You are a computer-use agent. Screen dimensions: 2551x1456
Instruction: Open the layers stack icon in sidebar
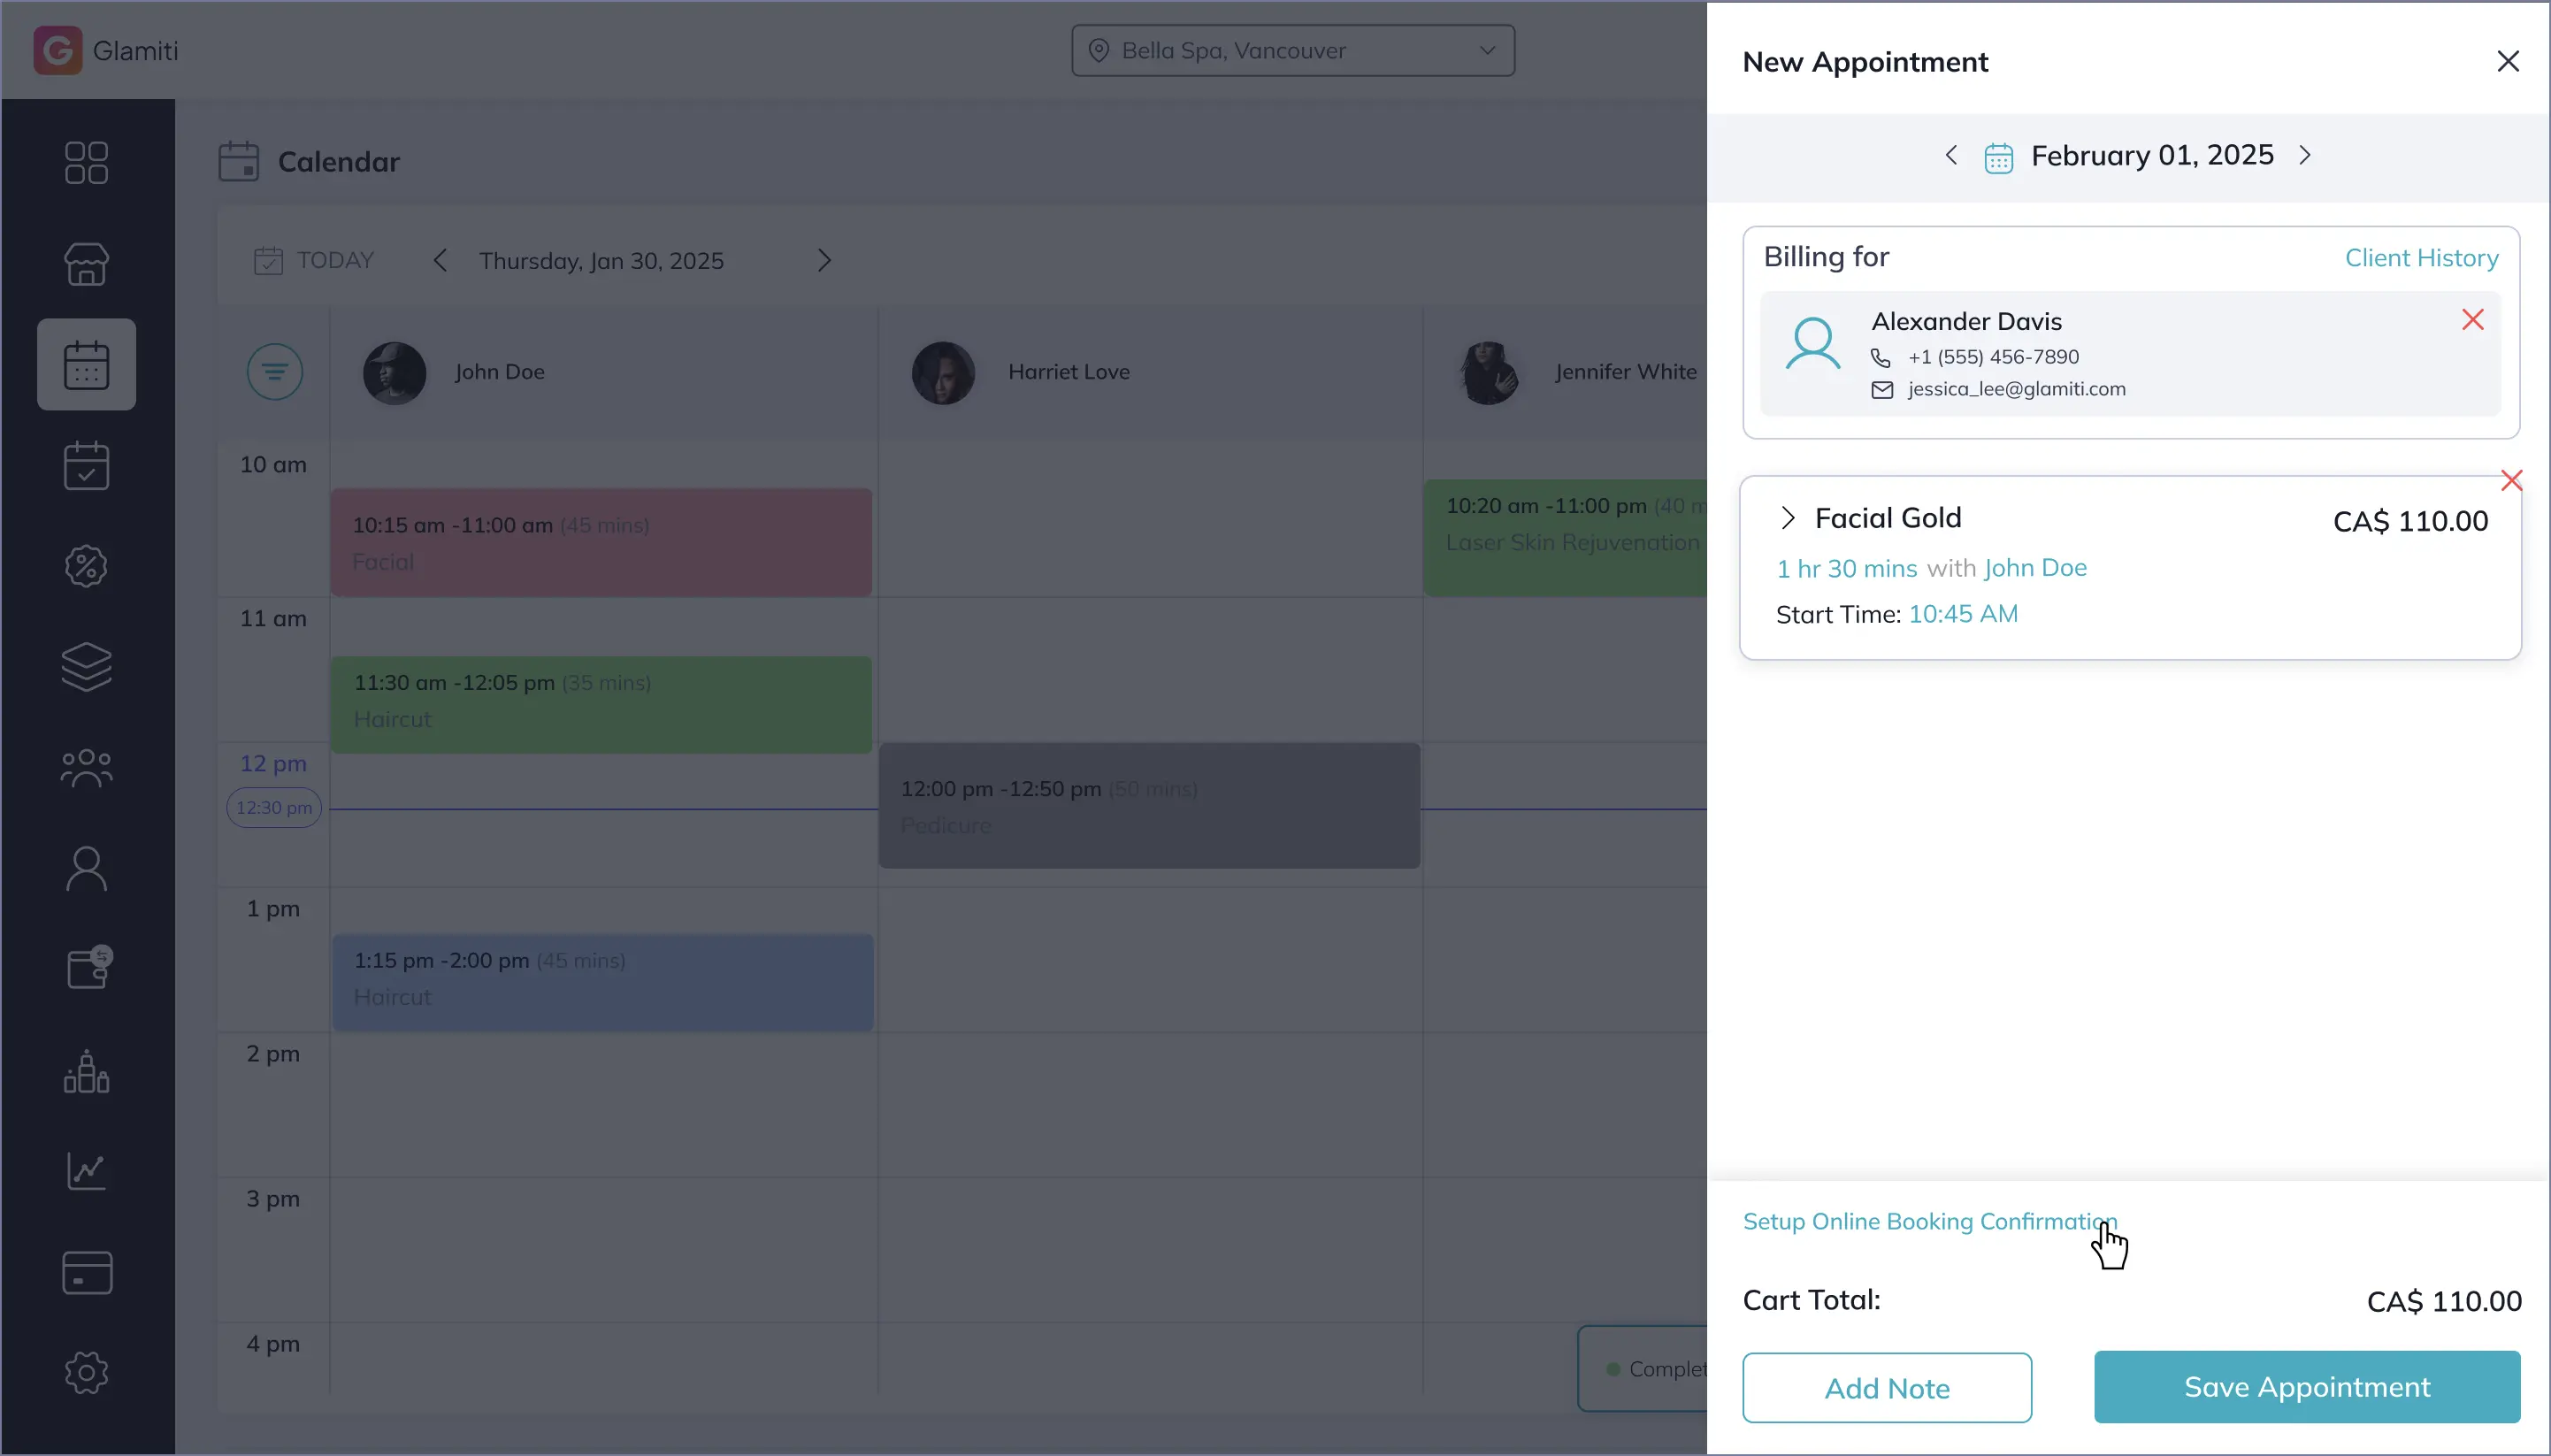pyautogui.click(x=86, y=666)
